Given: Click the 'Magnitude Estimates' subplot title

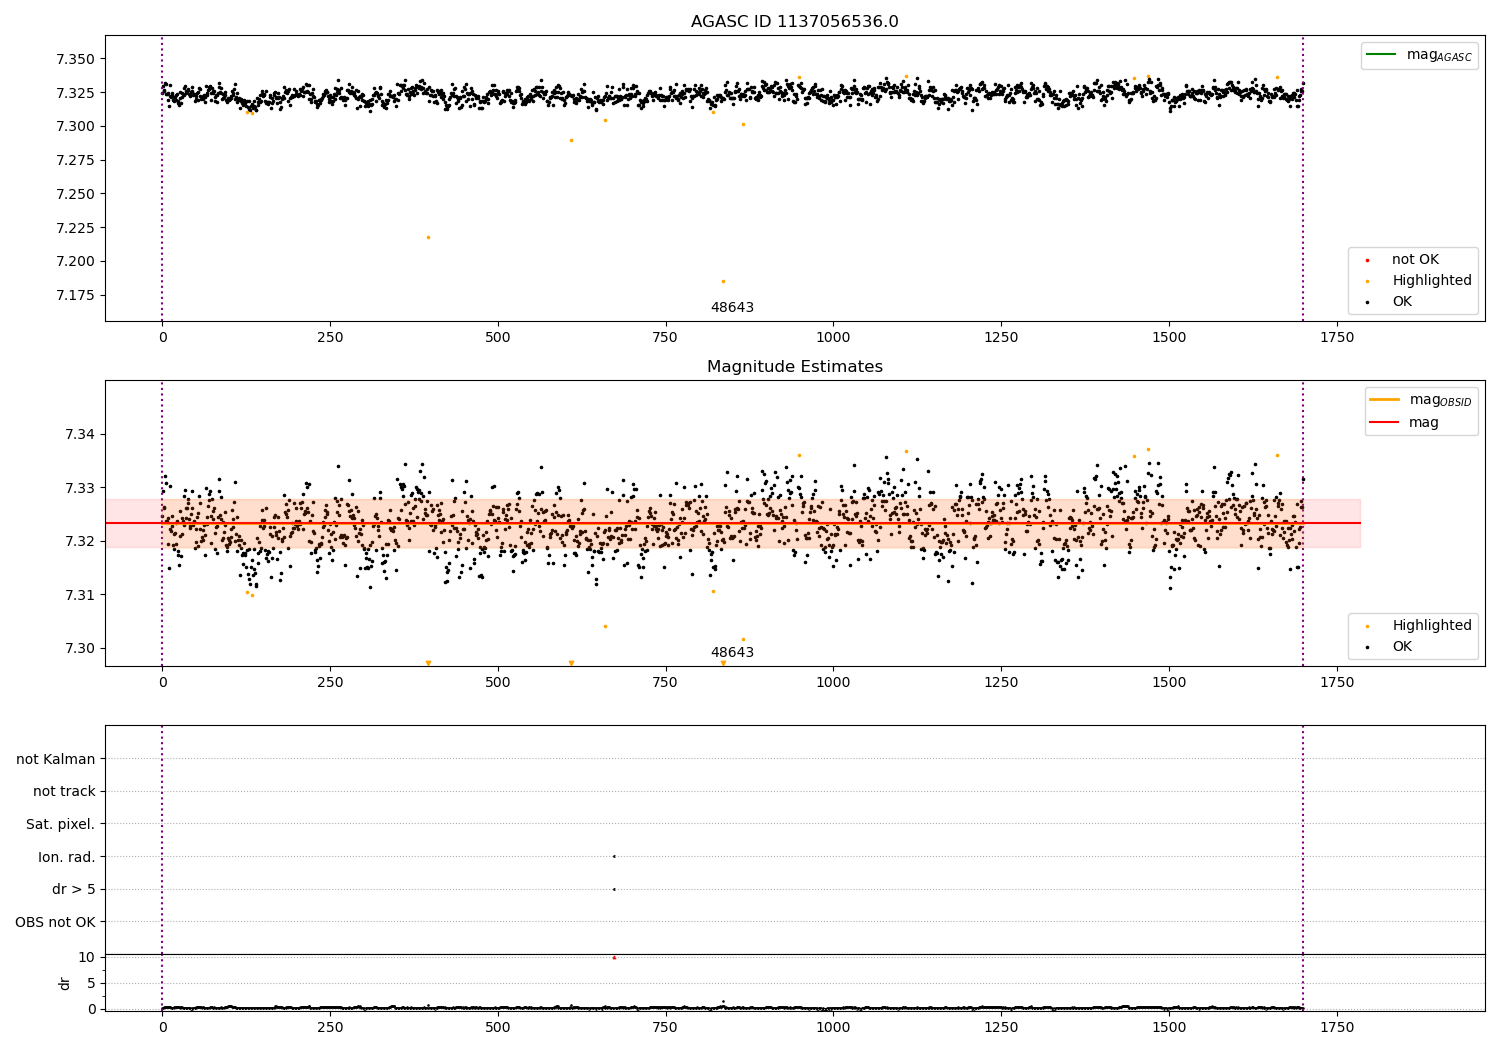Looking at the screenshot, I should 794,367.
